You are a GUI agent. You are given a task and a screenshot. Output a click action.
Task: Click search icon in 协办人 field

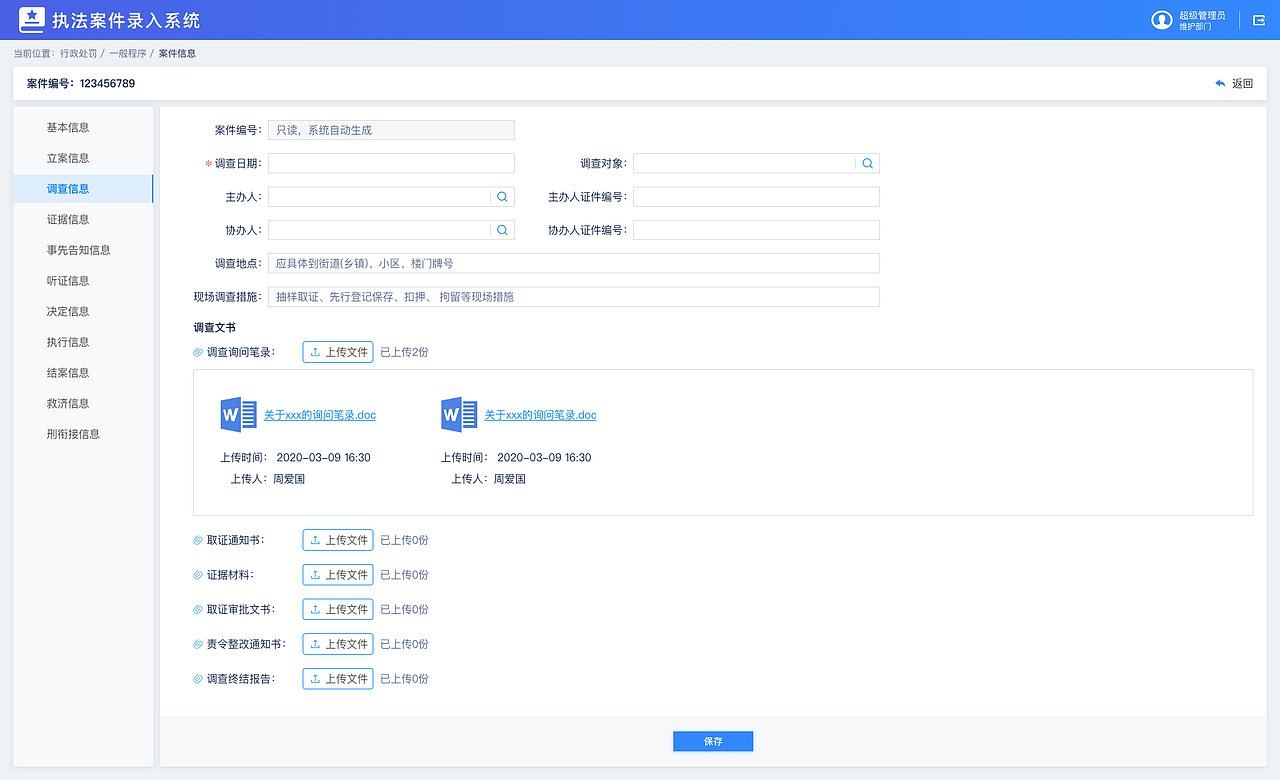coord(502,230)
